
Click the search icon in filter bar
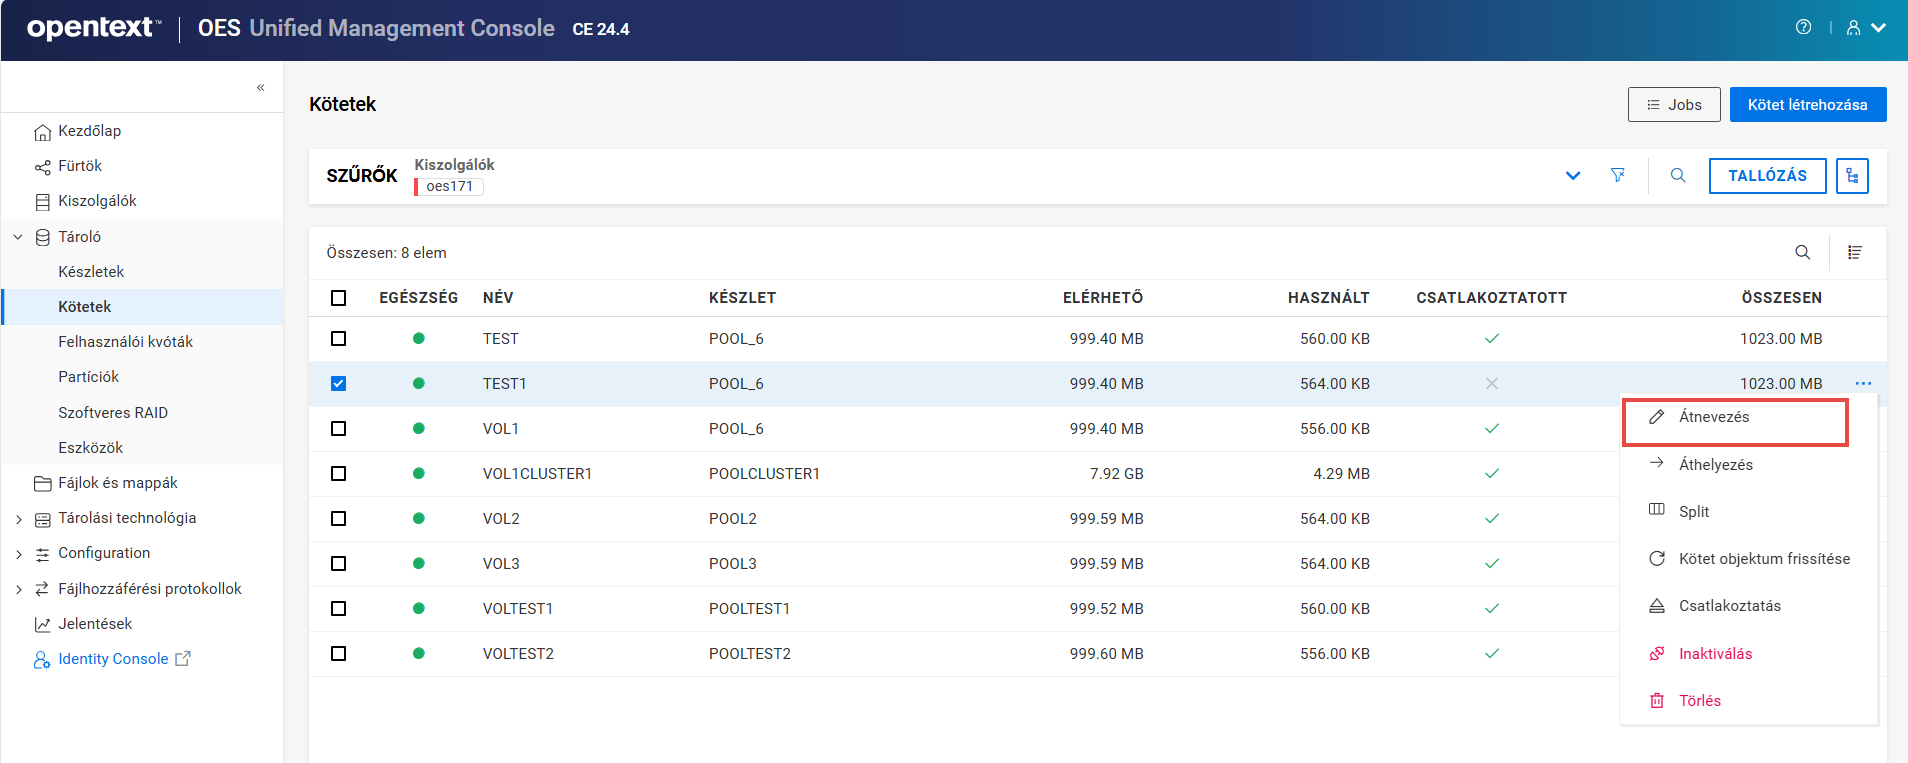click(x=1678, y=175)
